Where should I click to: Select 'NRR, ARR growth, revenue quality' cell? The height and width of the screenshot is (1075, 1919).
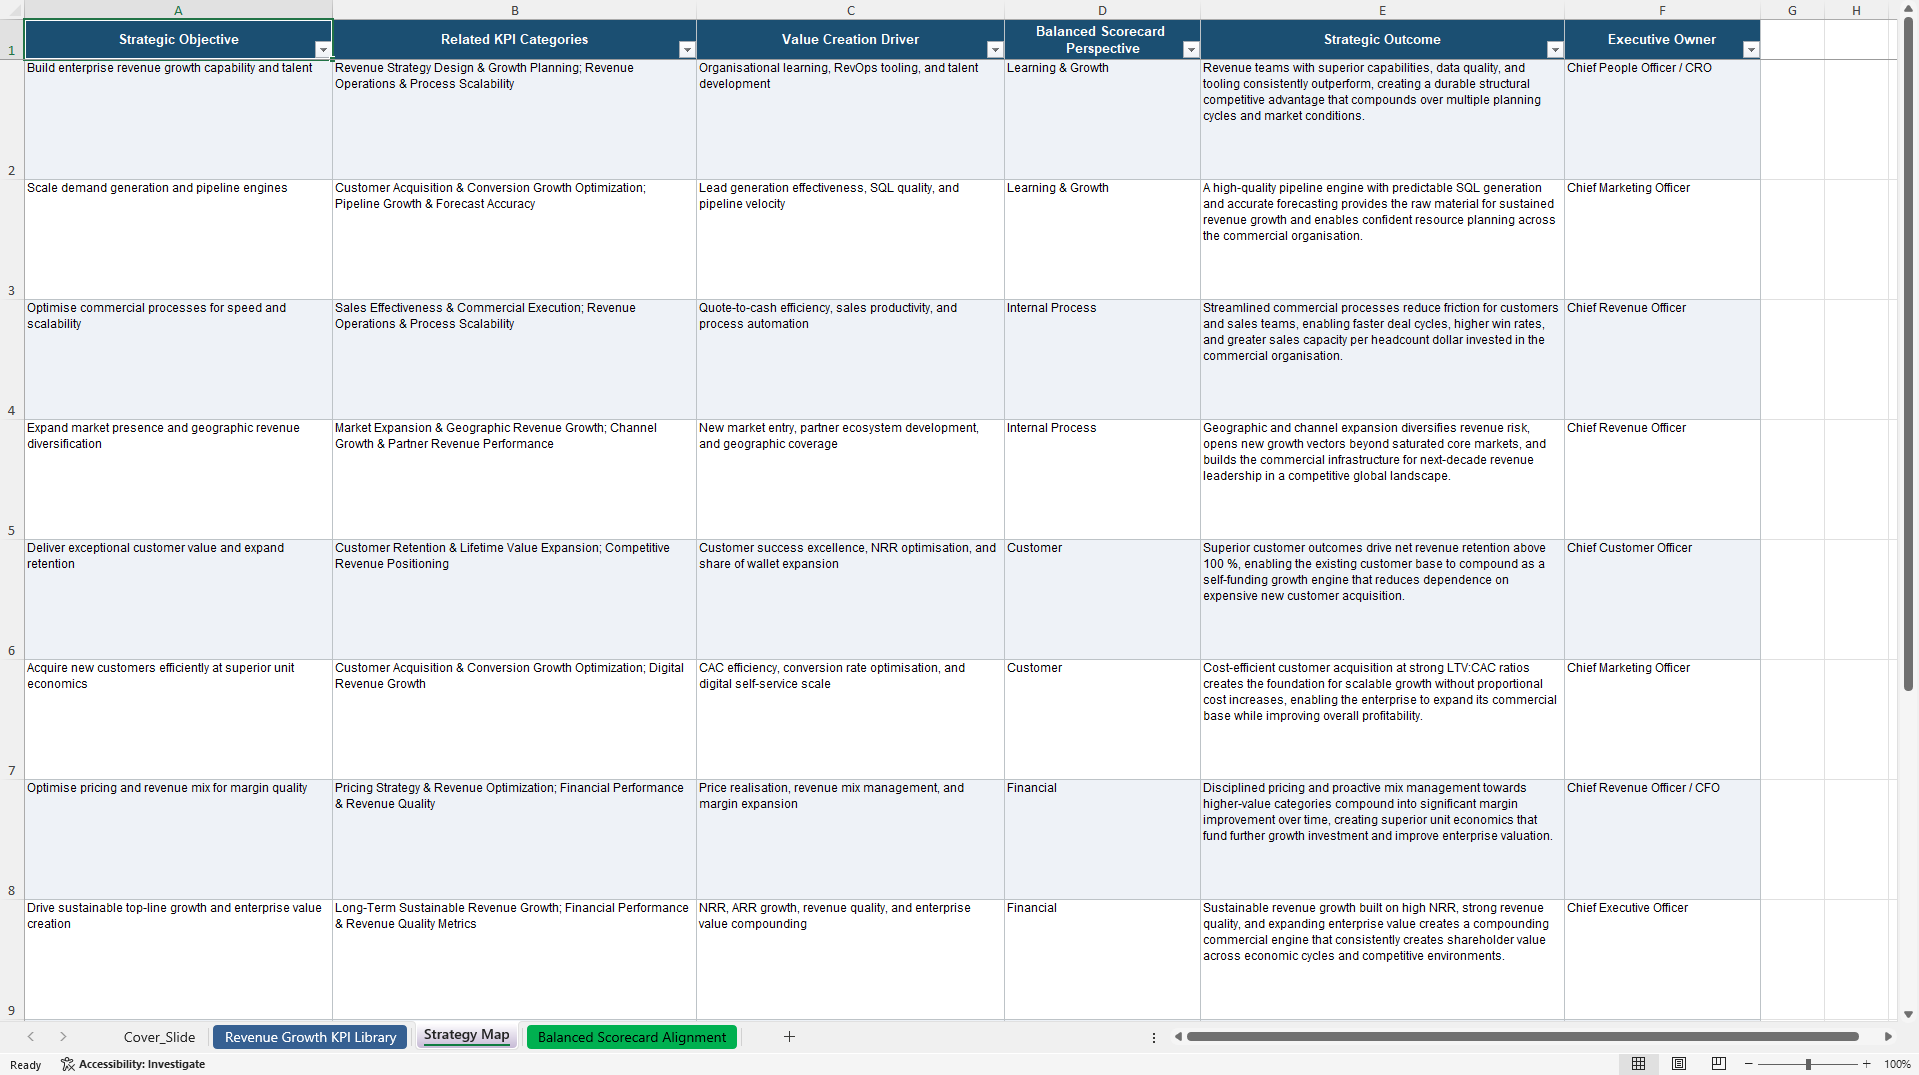850,960
